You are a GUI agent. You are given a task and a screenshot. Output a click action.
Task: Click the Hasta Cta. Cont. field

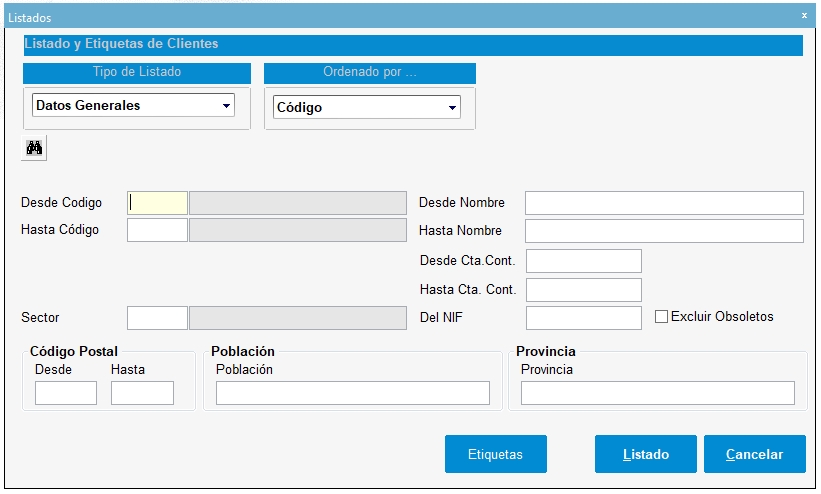[583, 290]
